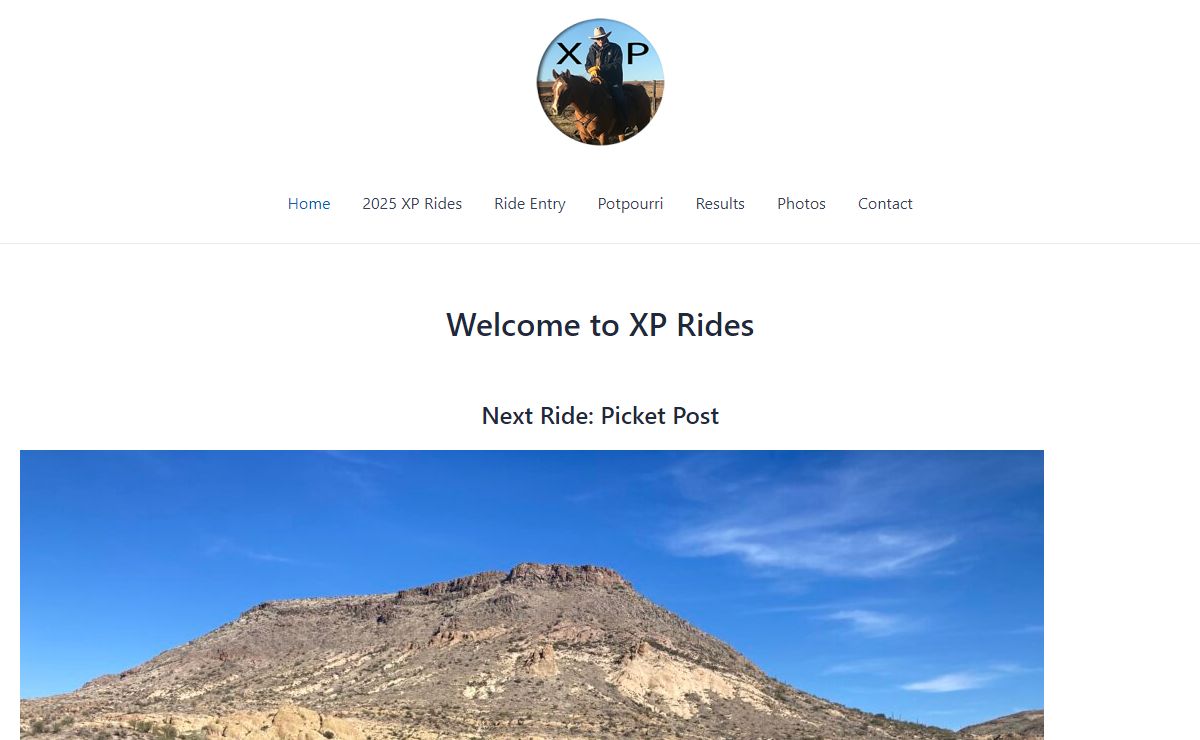Screen dimensions: 1200x740
Task: Open the Photos navigation link
Action: coord(801,204)
